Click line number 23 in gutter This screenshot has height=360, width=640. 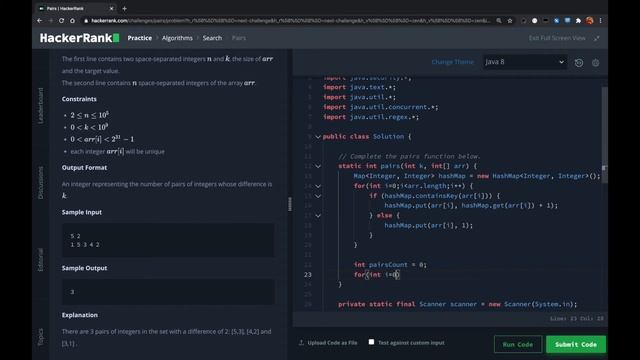[307, 275]
